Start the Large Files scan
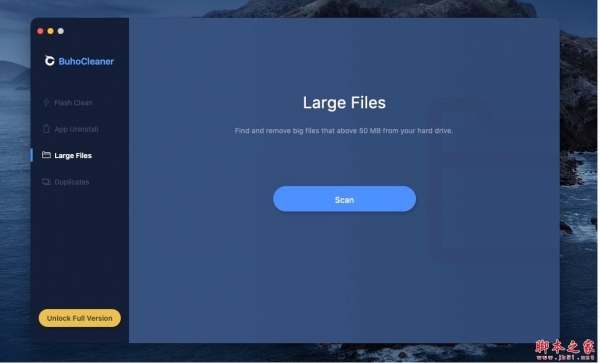Screen dimensions: 600x363 click(x=344, y=199)
